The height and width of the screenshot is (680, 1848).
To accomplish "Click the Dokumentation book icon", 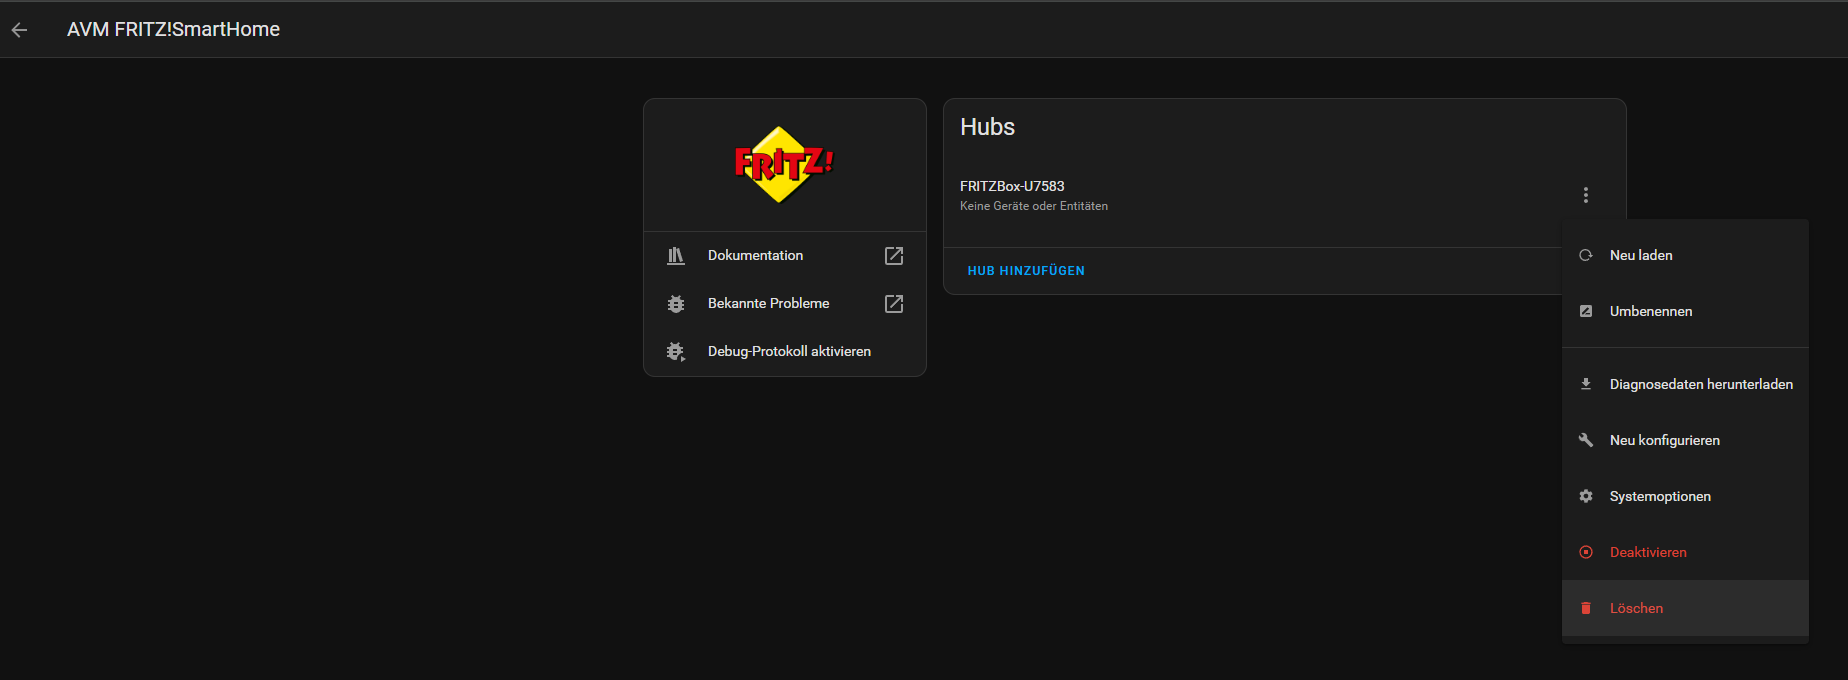I will tap(676, 256).
